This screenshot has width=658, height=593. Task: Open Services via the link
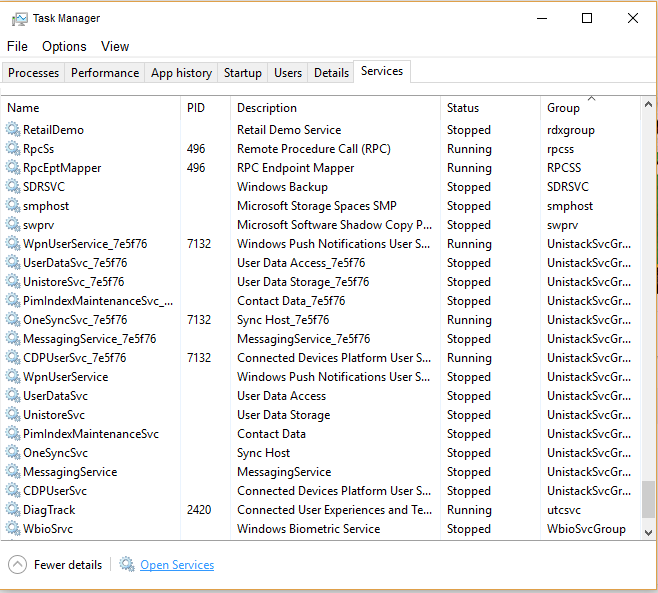coord(177,565)
